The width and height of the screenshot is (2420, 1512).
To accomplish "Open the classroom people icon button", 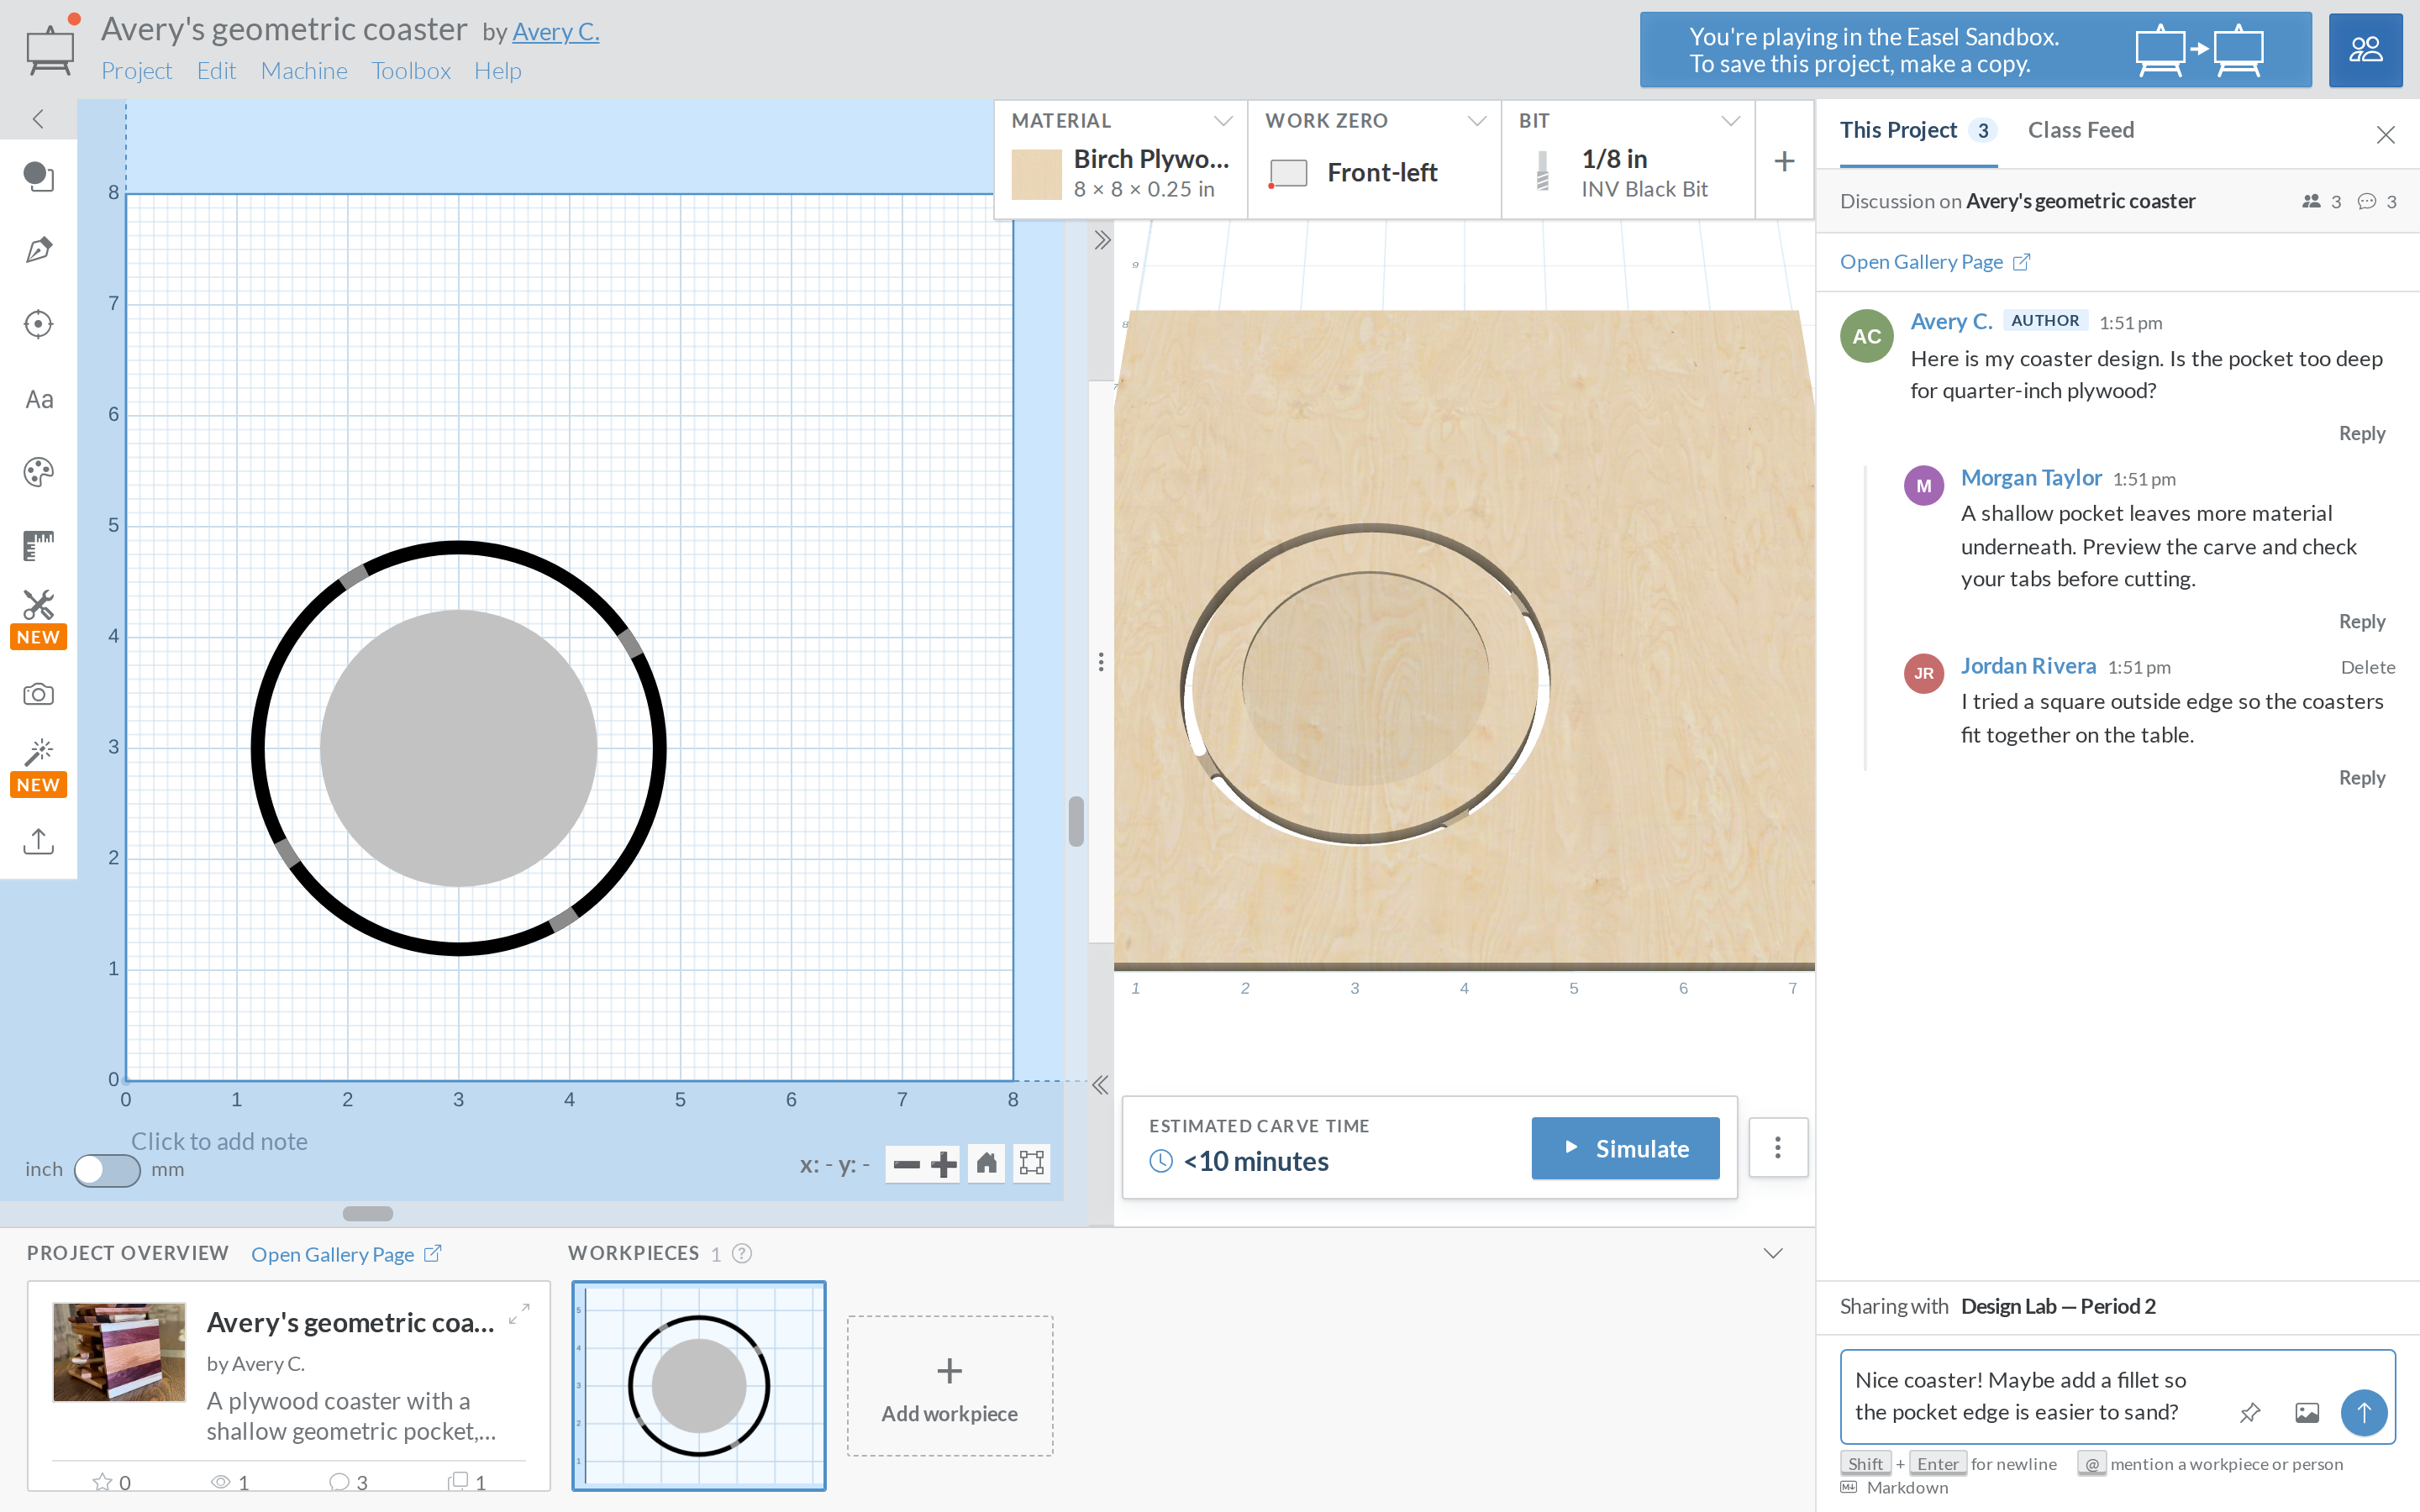I will coord(2365,50).
